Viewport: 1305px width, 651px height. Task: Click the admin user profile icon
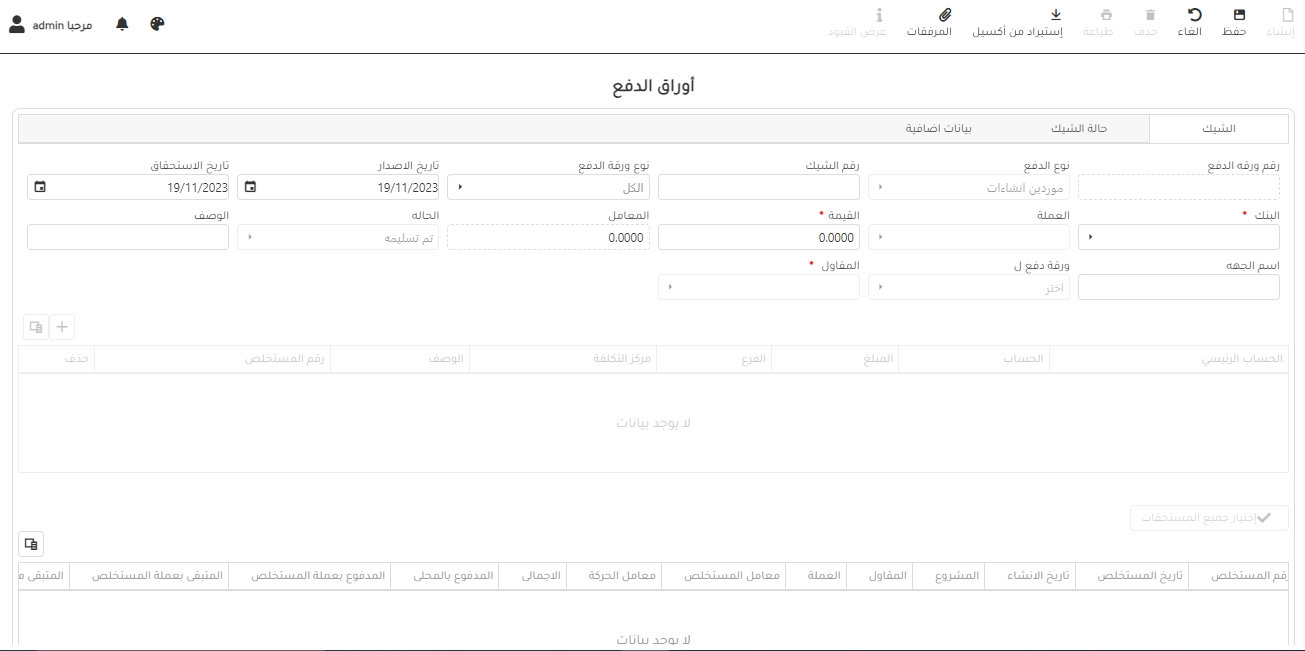pos(17,24)
